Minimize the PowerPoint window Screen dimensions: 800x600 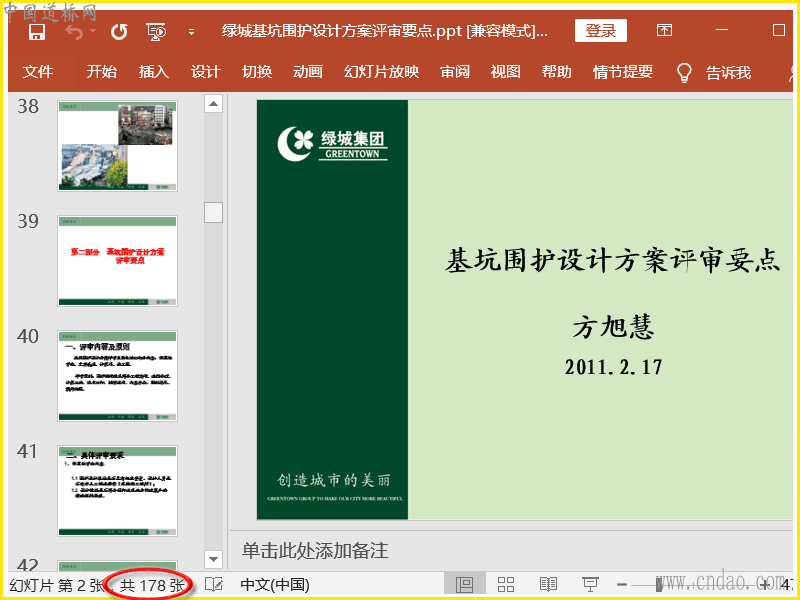722,30
